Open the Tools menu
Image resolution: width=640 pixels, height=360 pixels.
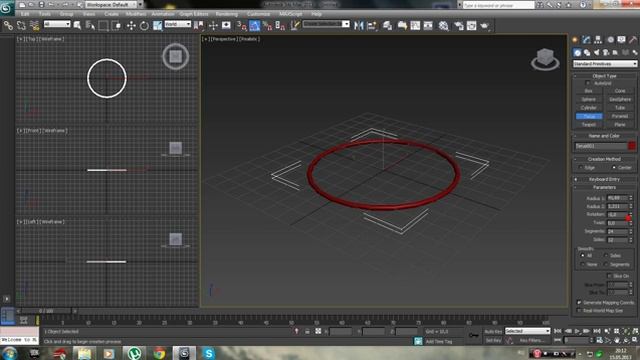[45, 14]
